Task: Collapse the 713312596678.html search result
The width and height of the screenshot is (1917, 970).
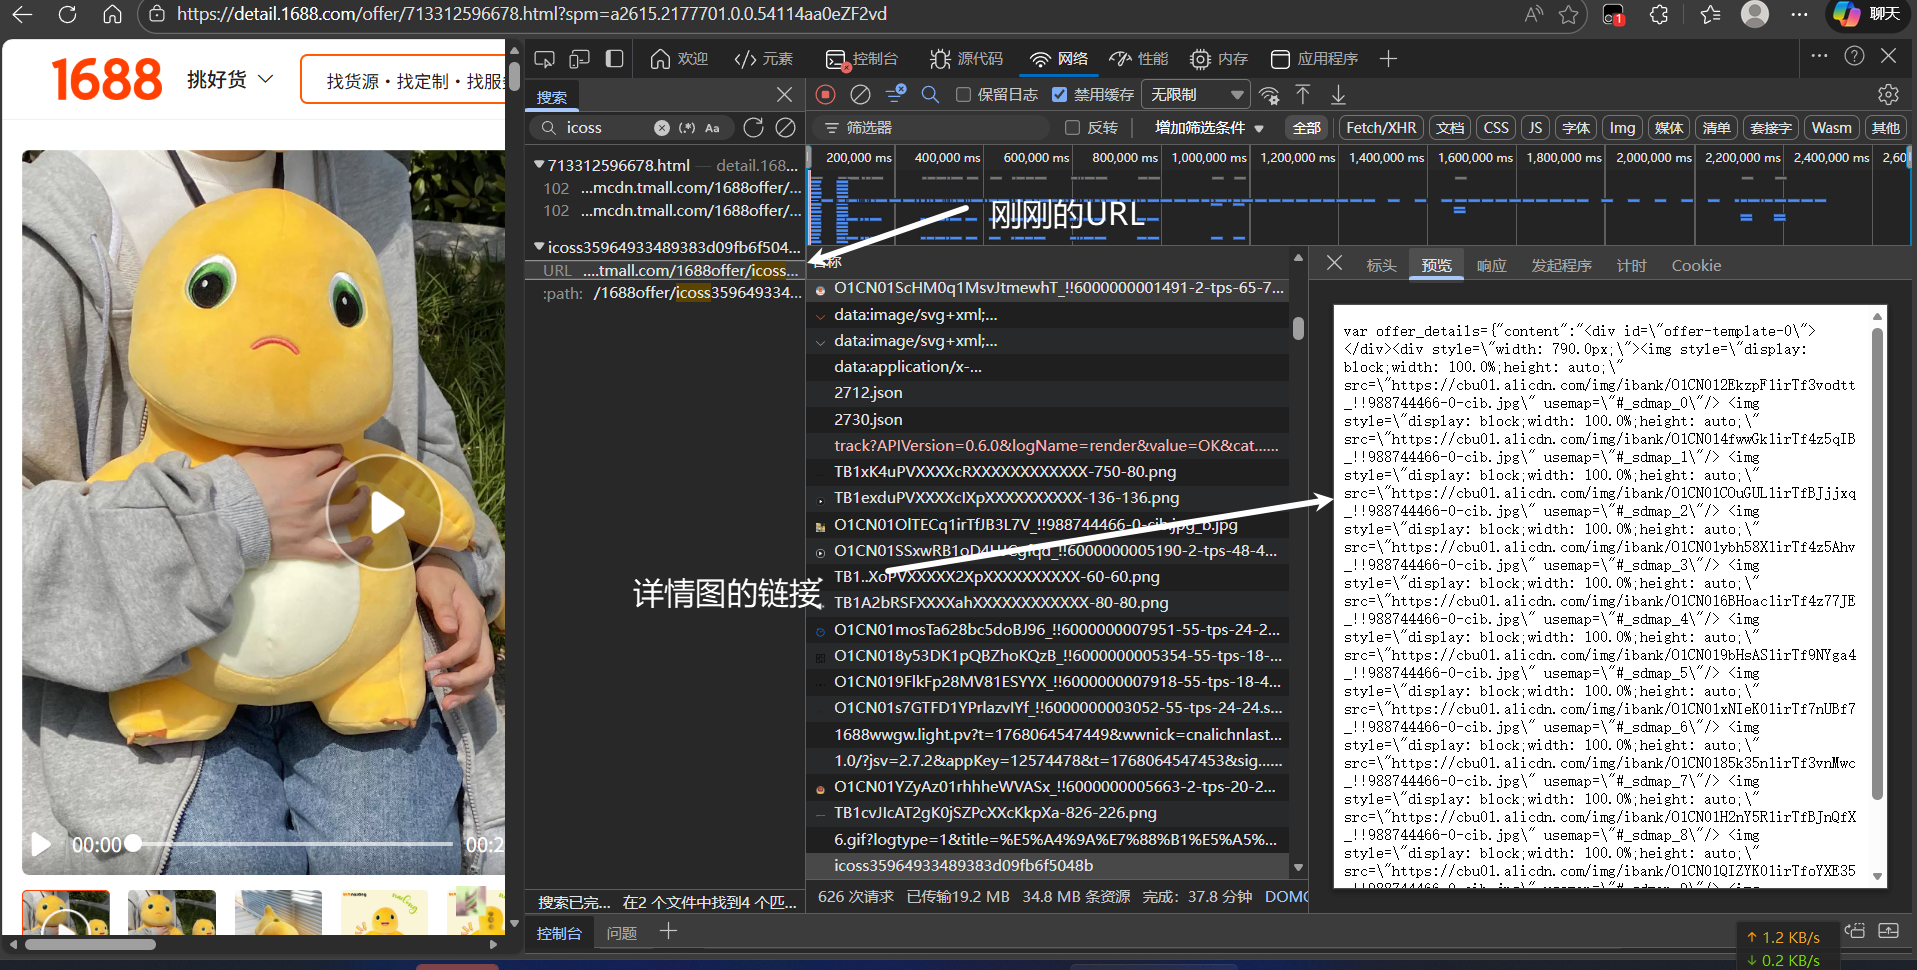Action: (x=539, y=165)
